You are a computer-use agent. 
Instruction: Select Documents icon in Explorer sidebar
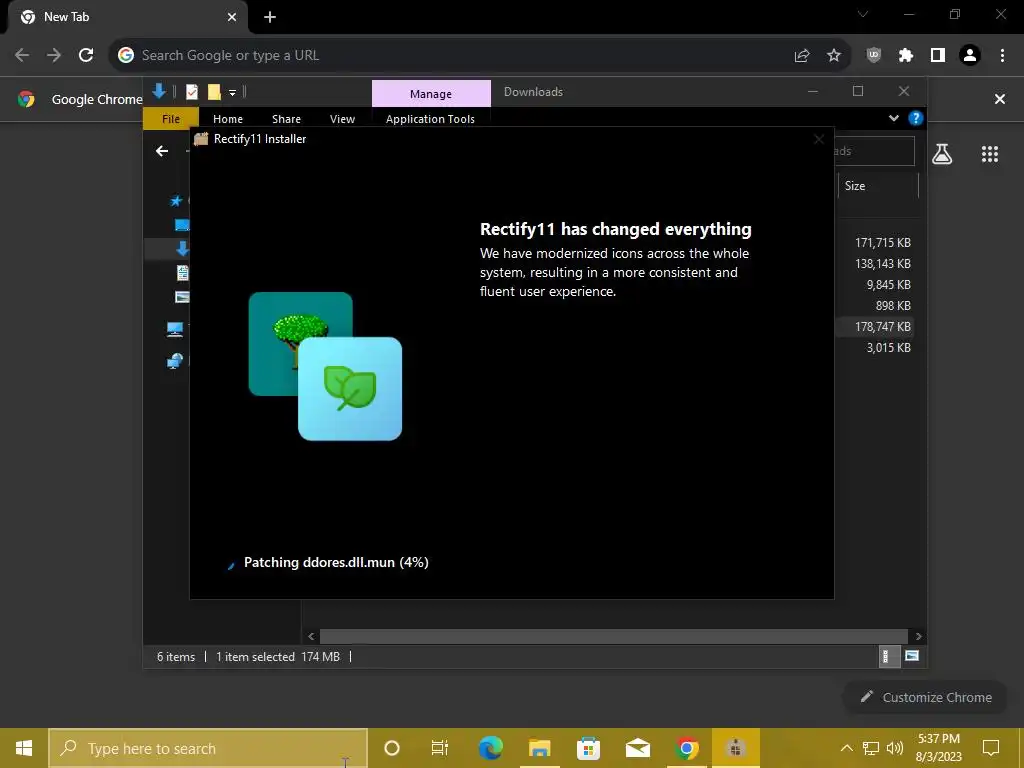[x=182, y=273]
